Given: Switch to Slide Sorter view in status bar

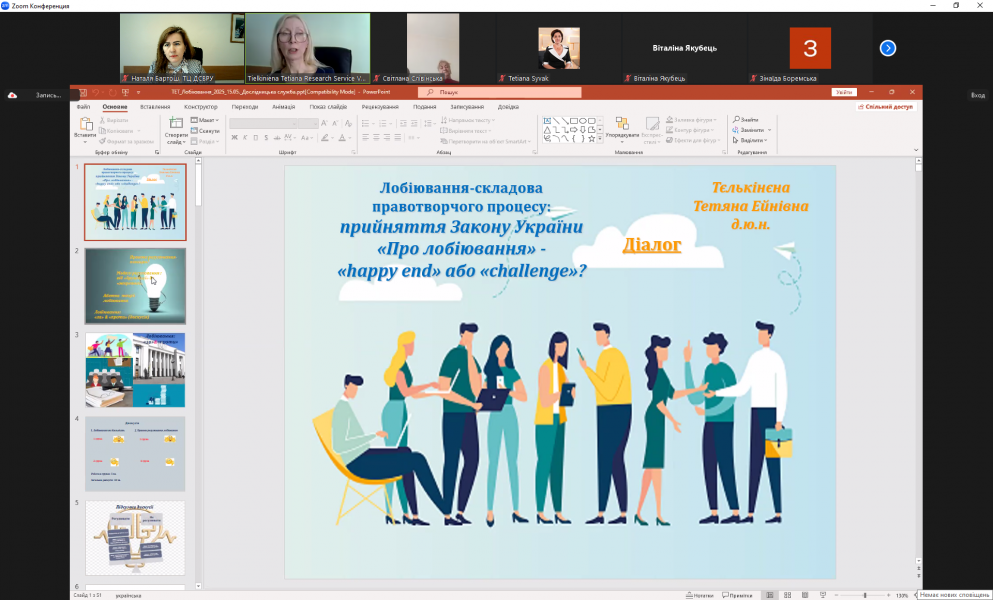Looking at the screenshot, I should click(787, 595).
